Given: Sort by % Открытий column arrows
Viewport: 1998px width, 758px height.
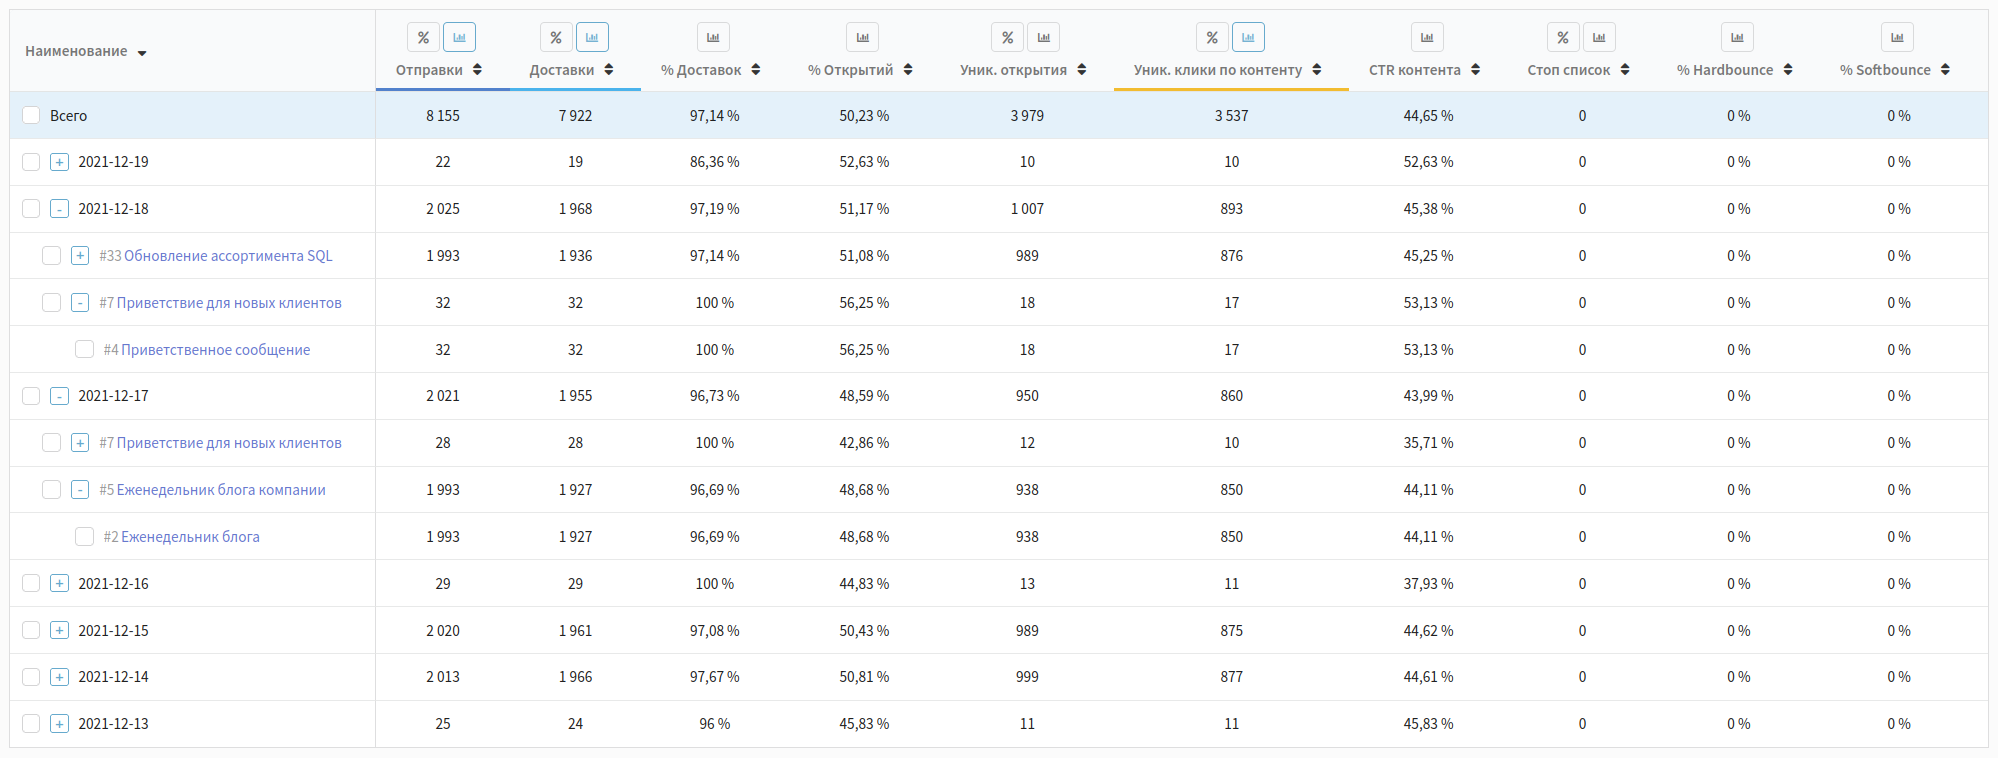Looking at the screenshot, I should (907, 70).
